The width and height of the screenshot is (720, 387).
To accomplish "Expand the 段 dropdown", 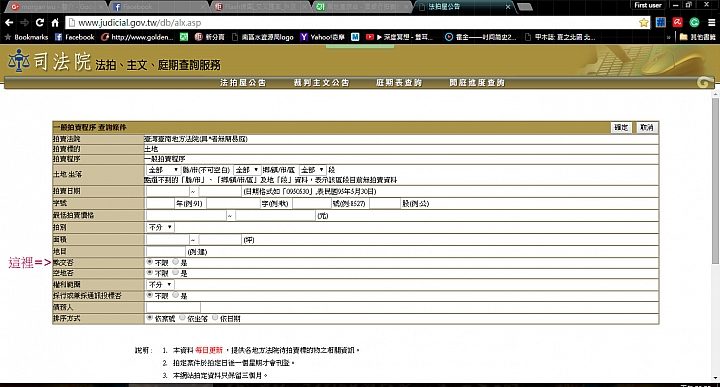I will coord(313,170).
